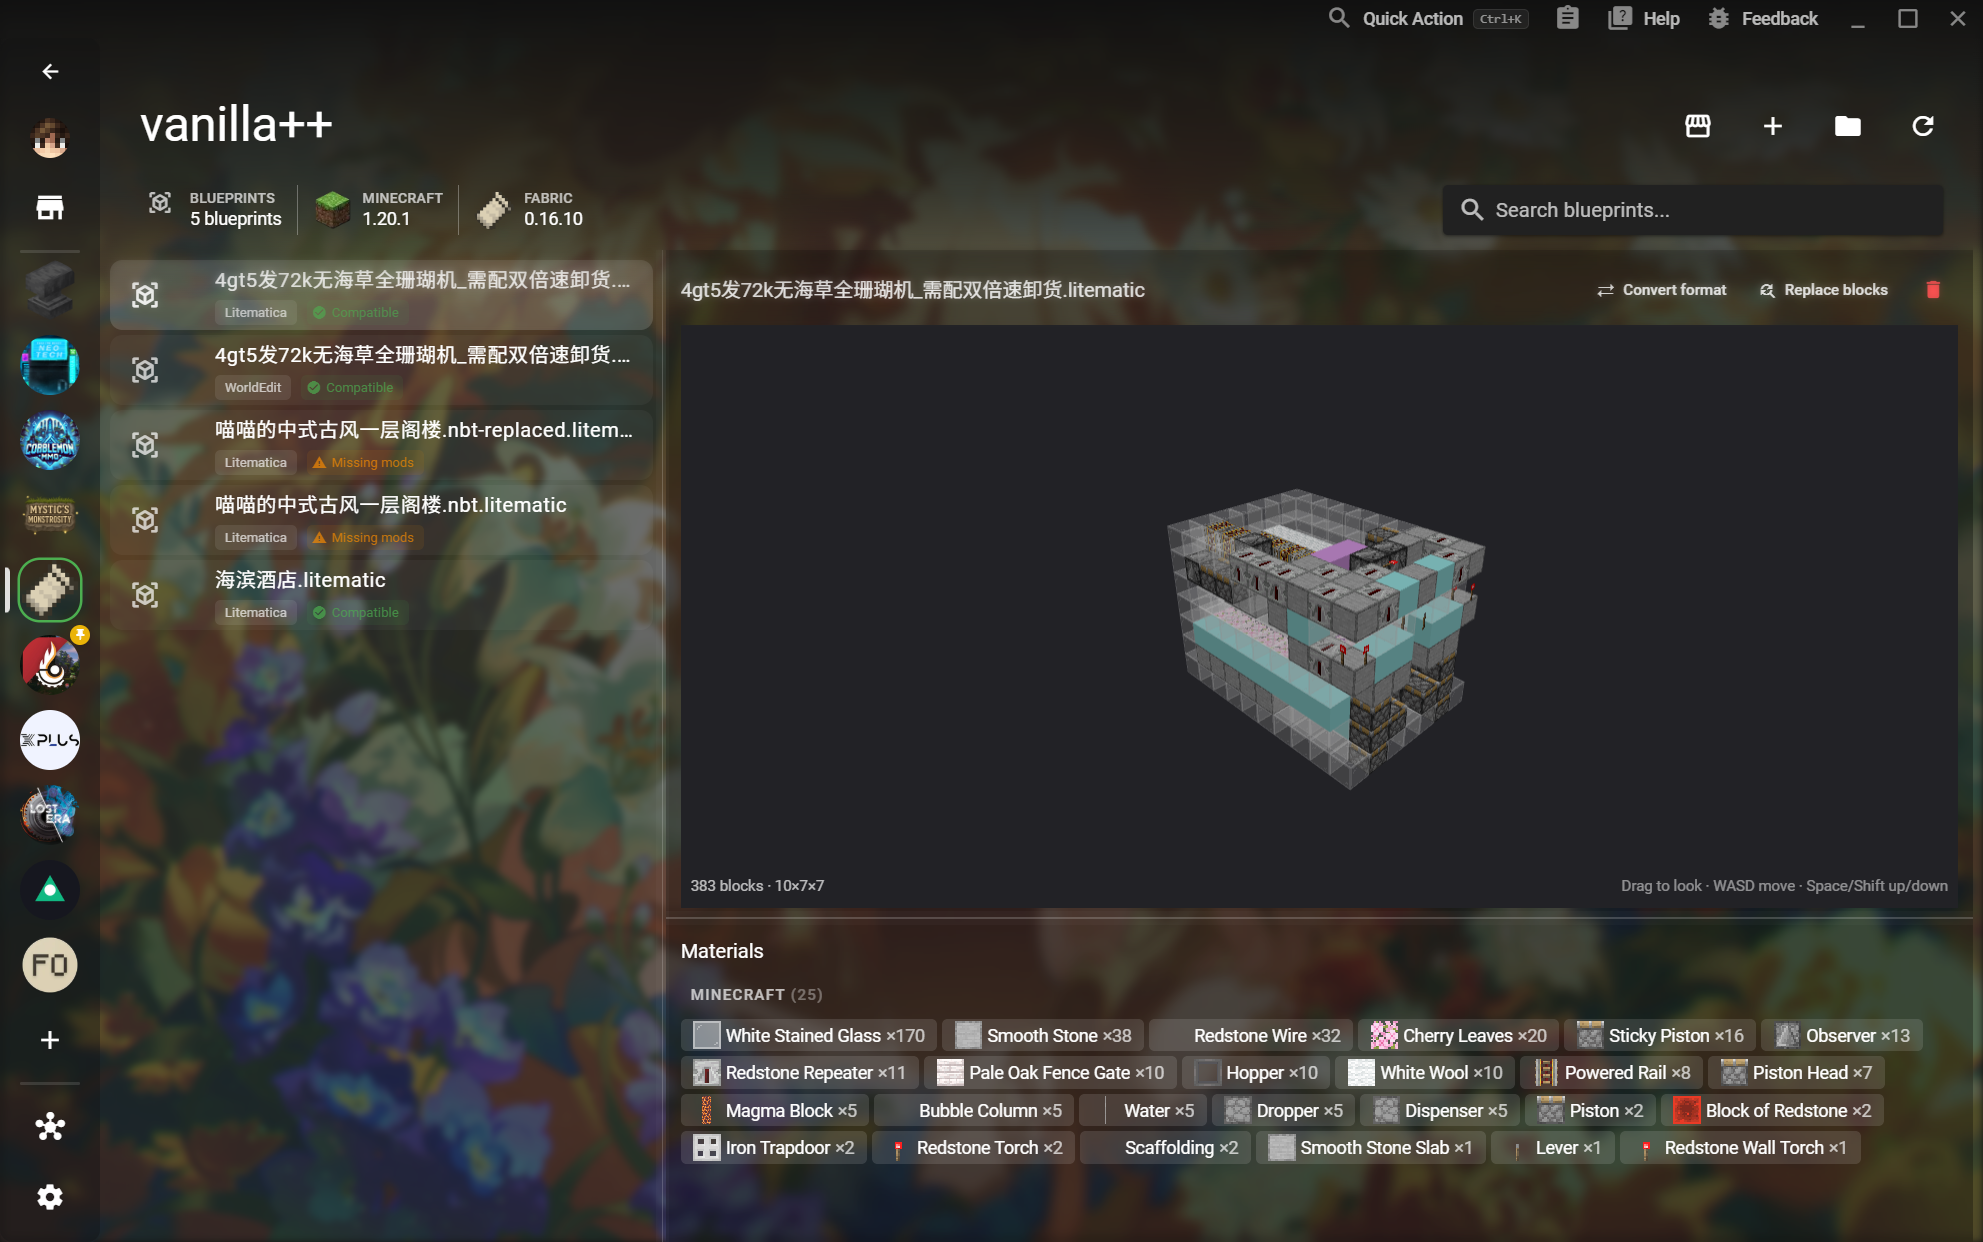The width and height of the screenshot is (1983, 1242).
Task: Go back with the arrow icon
Action: pyautogui.click(x=50, y=72)
